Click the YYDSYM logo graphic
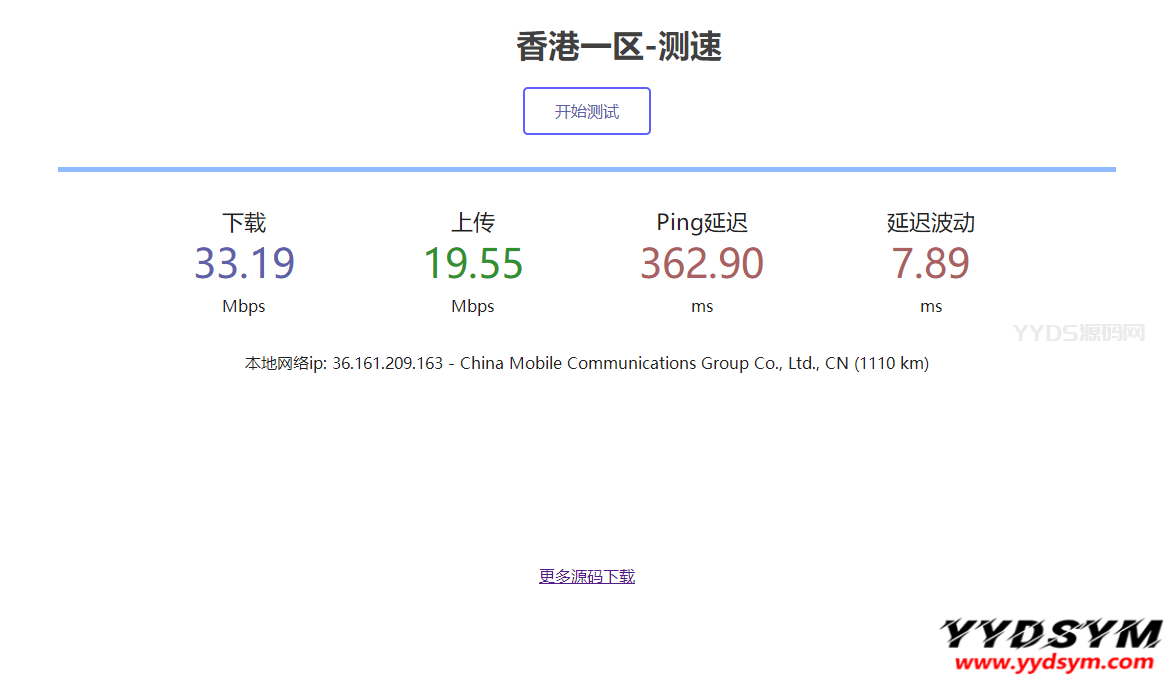The width and height of the screenshot is (1175, 682). [1051, 634]
